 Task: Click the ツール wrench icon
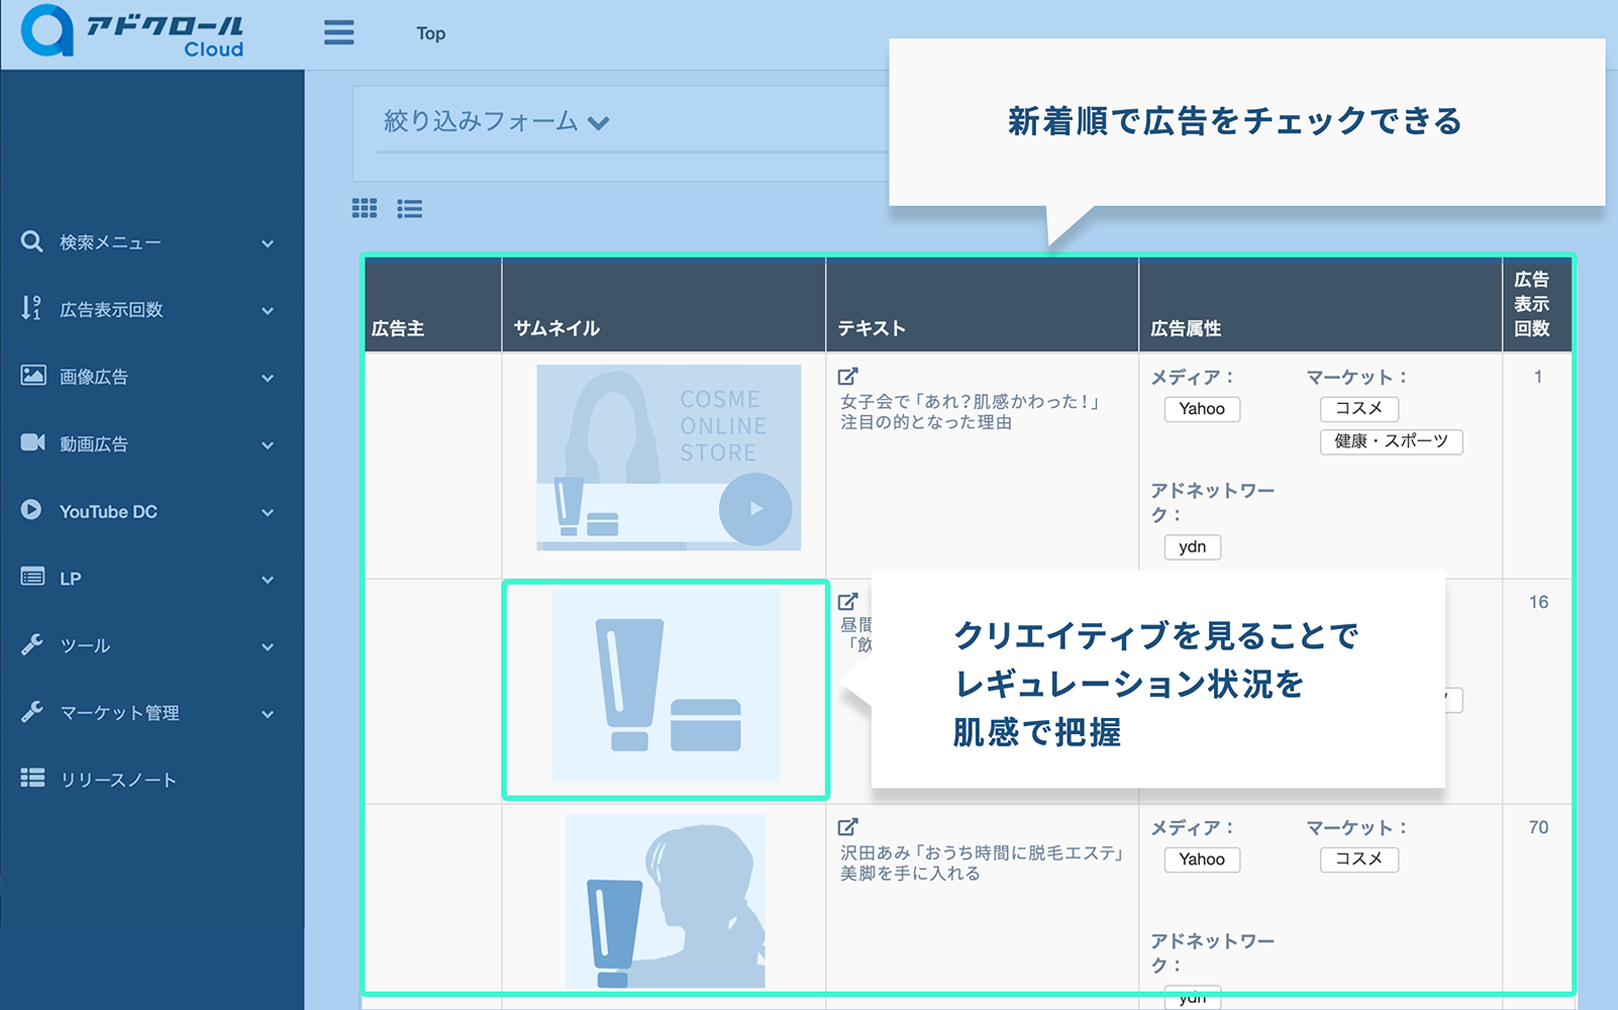click(x=30, y=645)
